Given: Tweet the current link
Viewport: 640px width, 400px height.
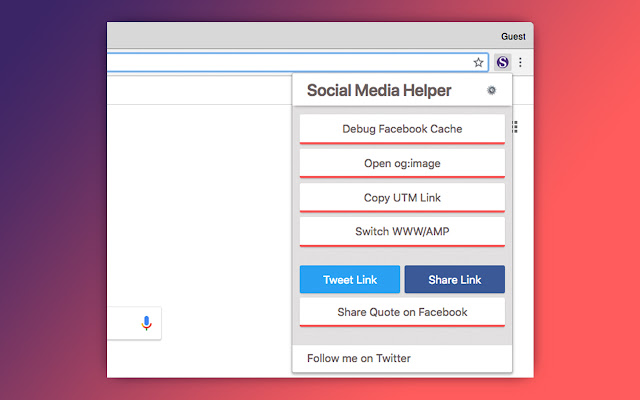Looking at the screenshot, I should 350,279.
